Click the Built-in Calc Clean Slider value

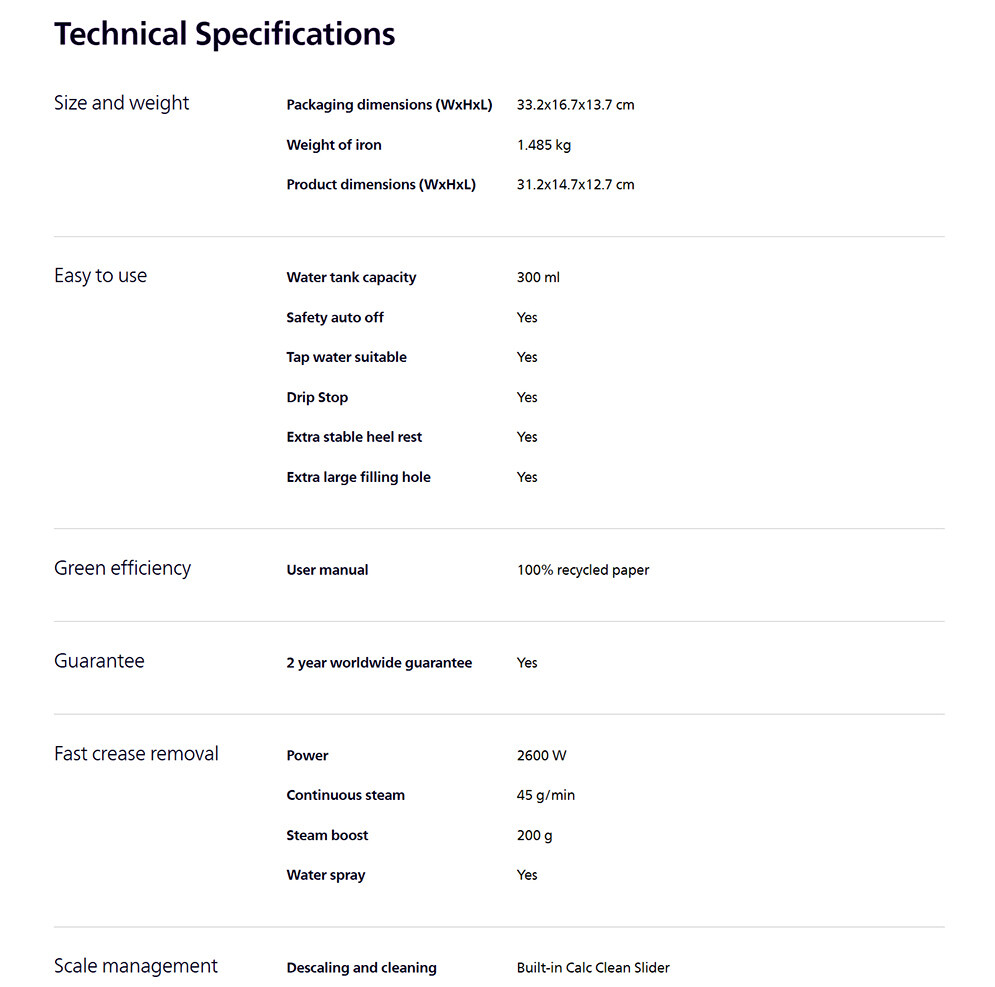click(x=592, y=968)
